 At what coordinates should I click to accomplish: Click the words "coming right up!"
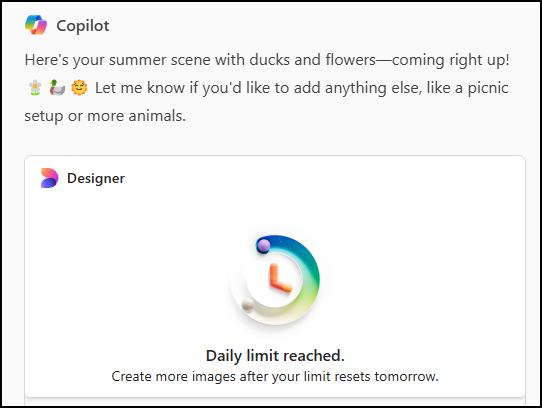tap(450, 60)
